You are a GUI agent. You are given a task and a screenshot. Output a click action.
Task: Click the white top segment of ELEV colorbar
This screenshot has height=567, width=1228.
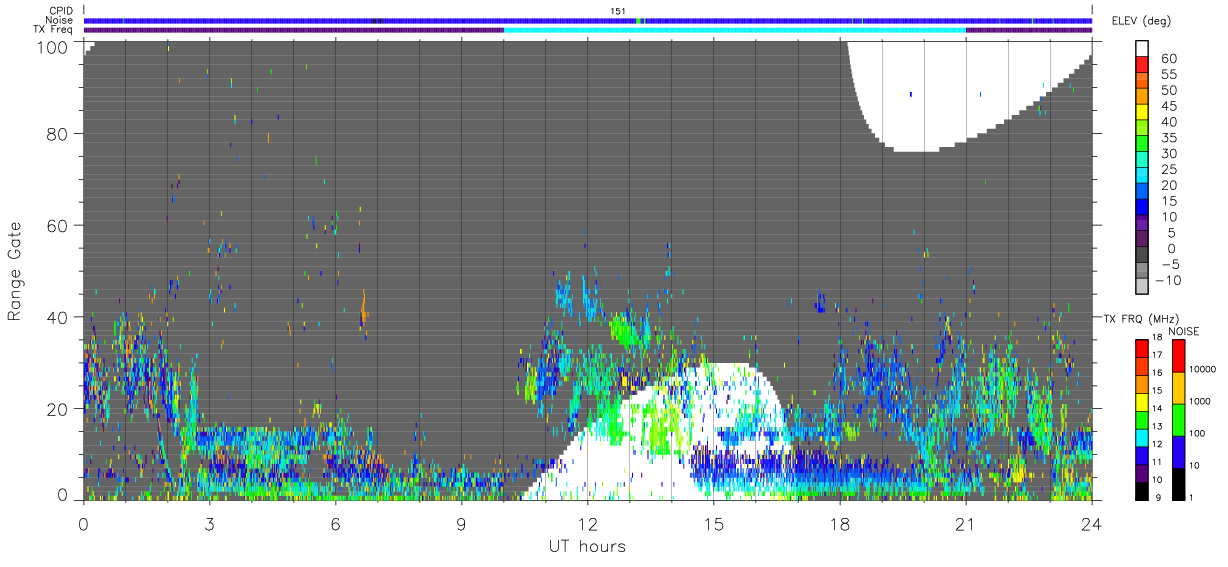pyautogui.click(x=1143, y=49)
